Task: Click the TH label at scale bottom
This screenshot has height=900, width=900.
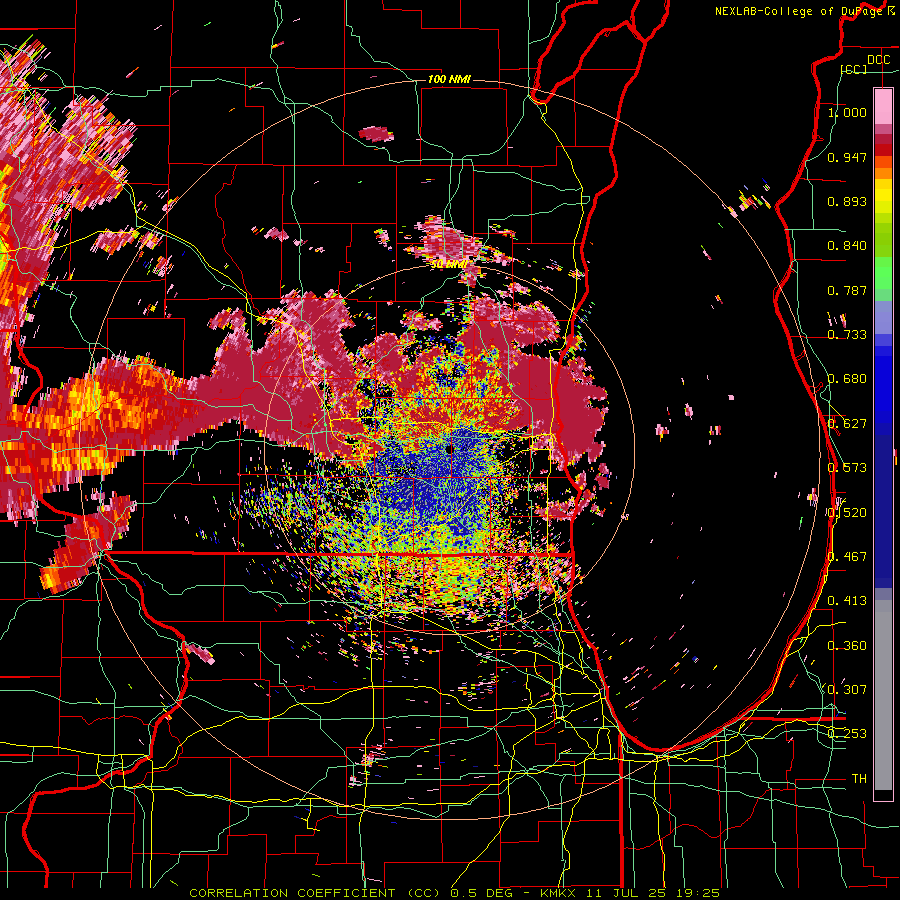Action: point(859,779)
